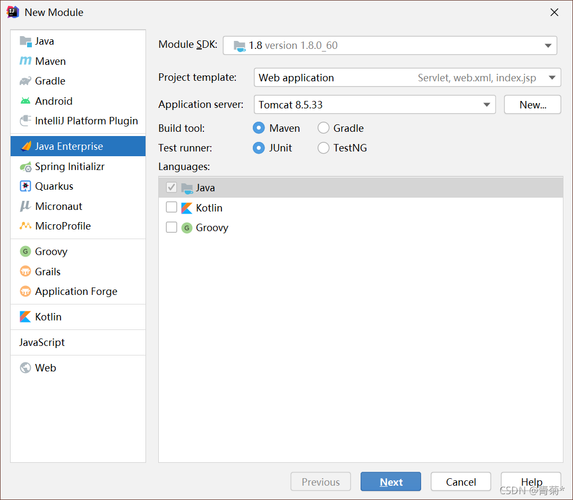Select Grails in the module list

[78, 271]
